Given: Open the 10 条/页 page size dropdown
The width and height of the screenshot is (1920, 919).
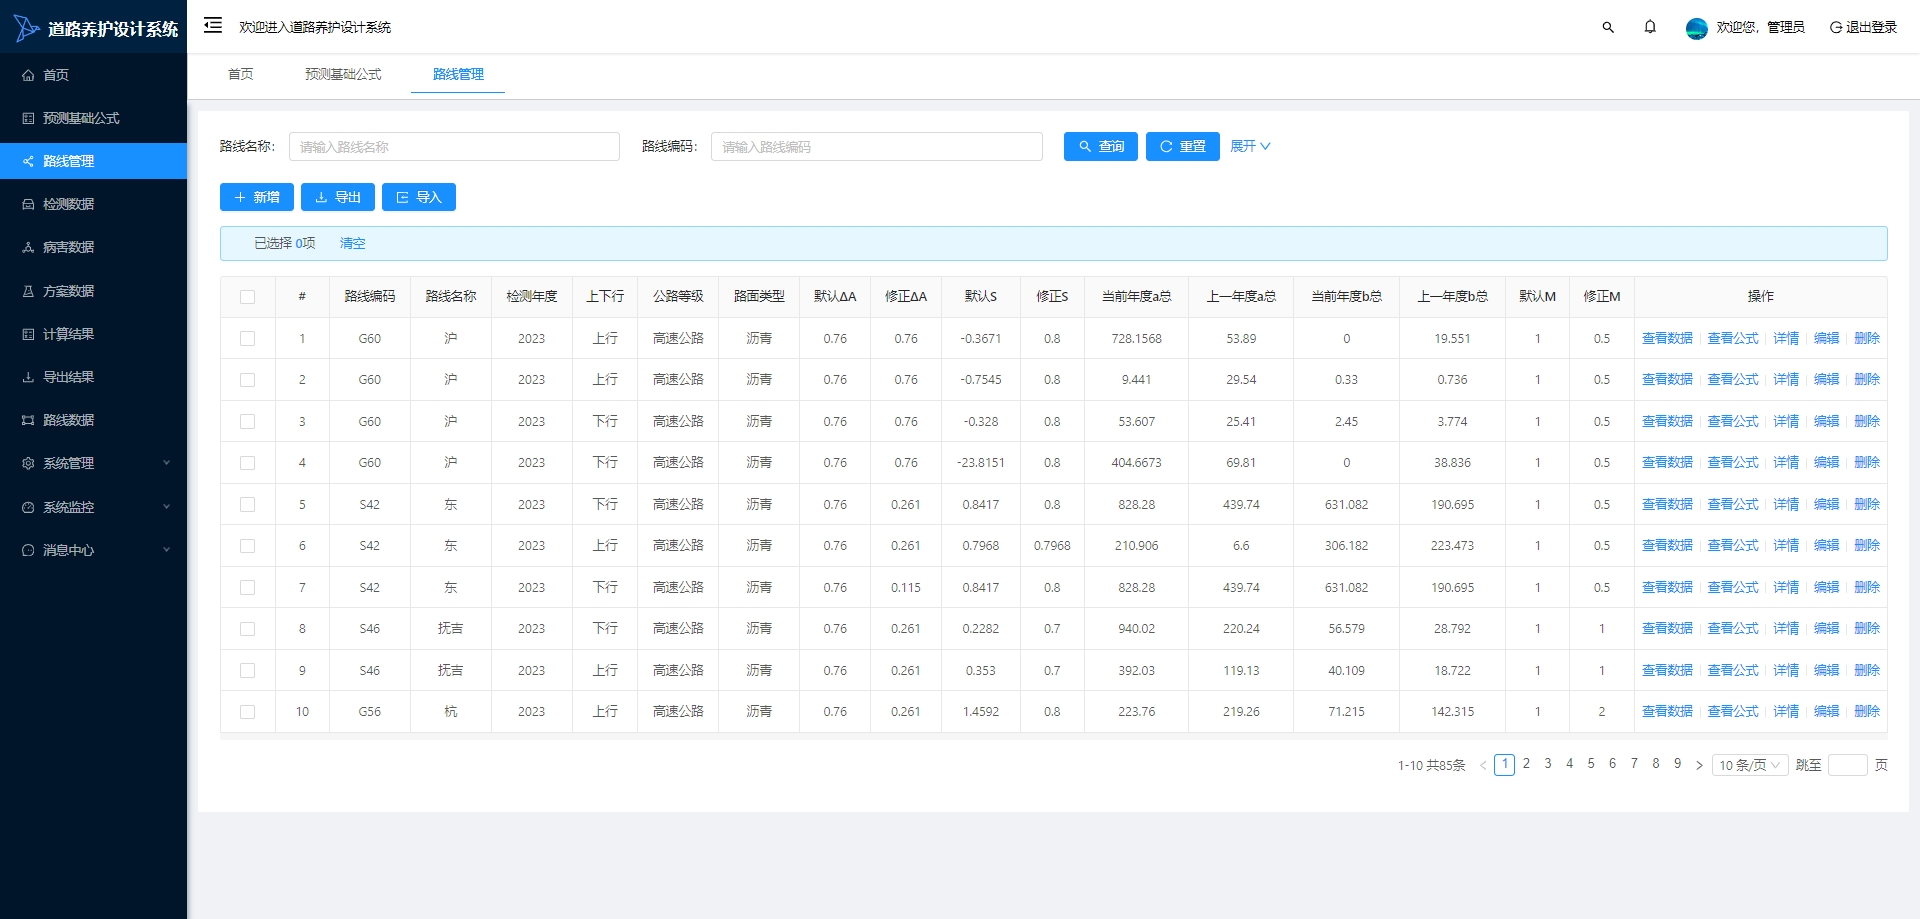Looking at the screenshot, I should point(1750,765).
